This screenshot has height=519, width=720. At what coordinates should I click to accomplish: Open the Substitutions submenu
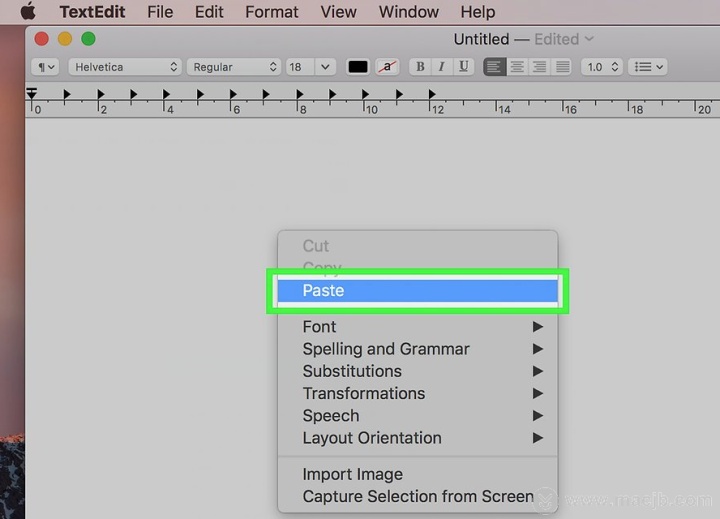tap(418, 371)
